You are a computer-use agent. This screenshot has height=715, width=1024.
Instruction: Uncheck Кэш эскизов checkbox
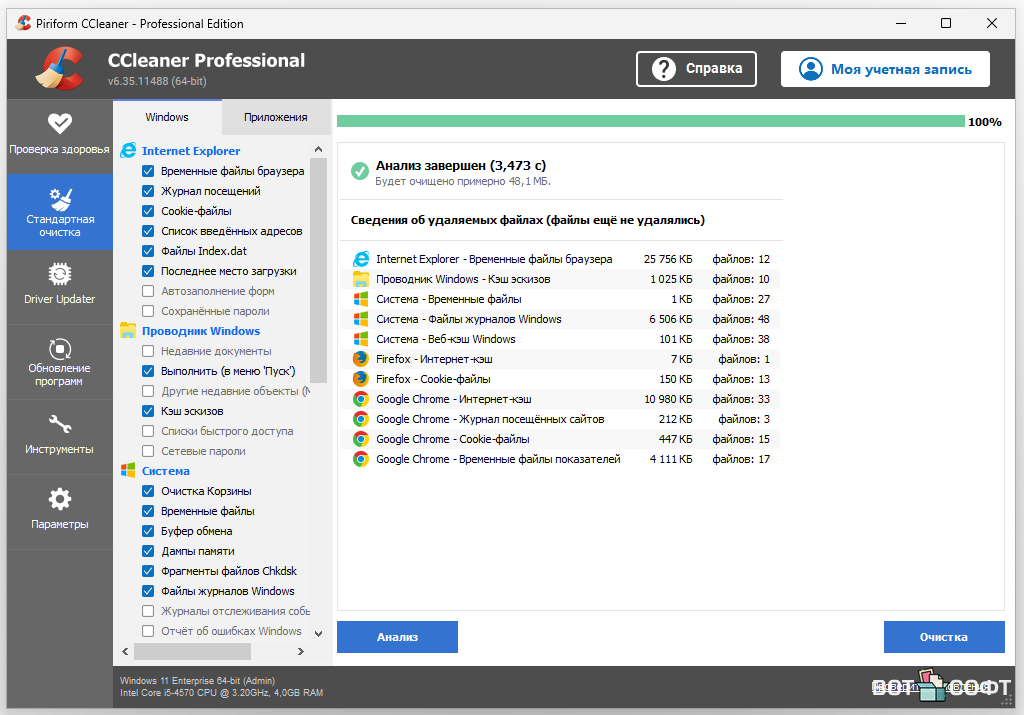click(148, 411)
